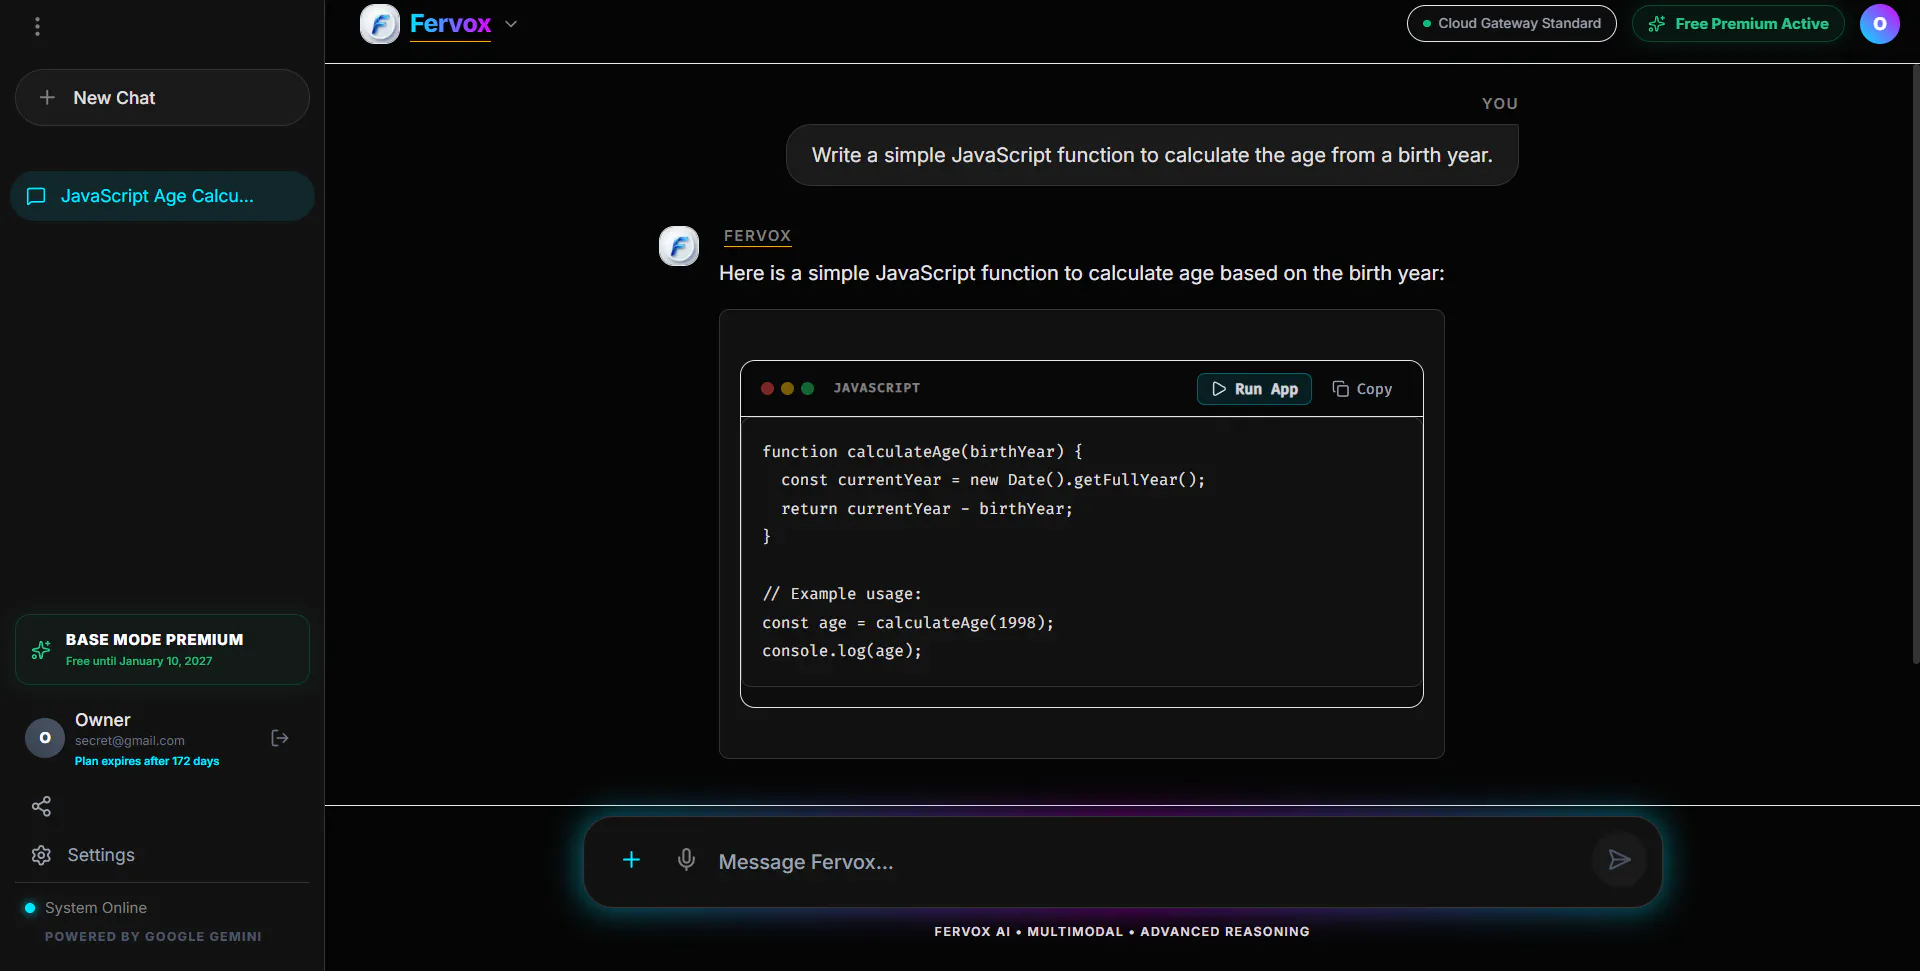Click the 'console.log(age);' code line
The height and width of the screenshot is (971, 1920).
842,651
